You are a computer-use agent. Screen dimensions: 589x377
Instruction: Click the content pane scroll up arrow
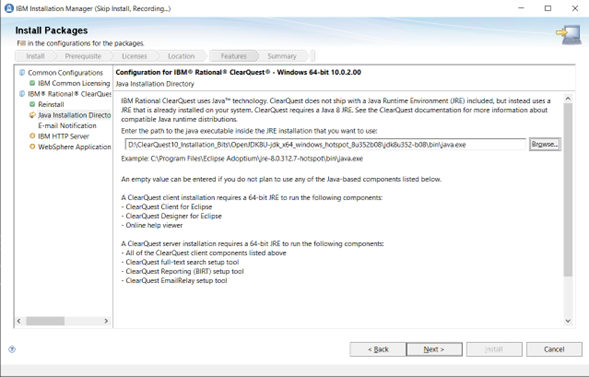568,99
